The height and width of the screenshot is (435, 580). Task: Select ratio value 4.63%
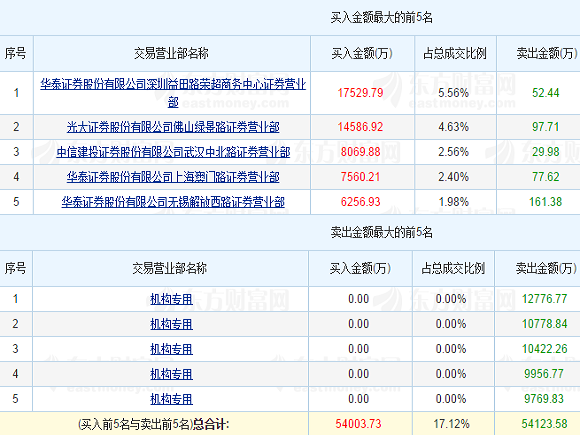(453, 127)
